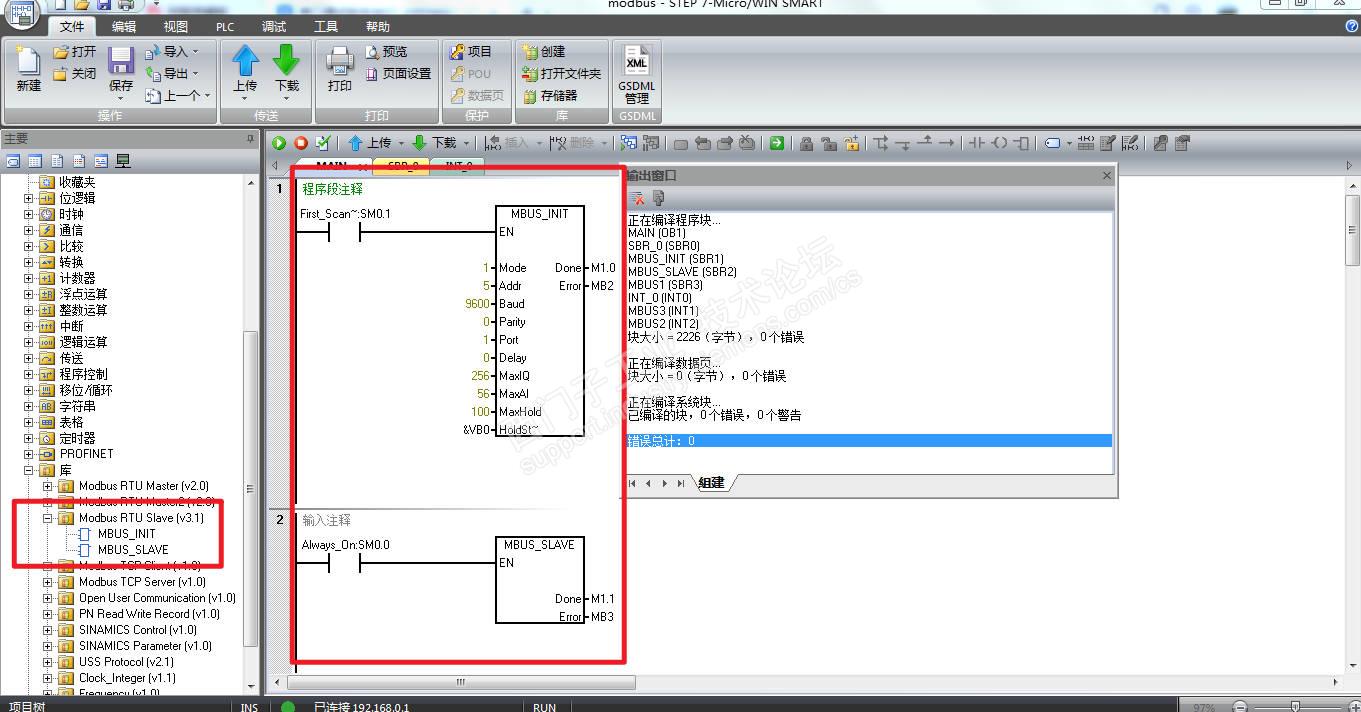
Task: Select MBUS_SLAVE in the library tree
Action: pyautogui.click(x=133, y=550)
